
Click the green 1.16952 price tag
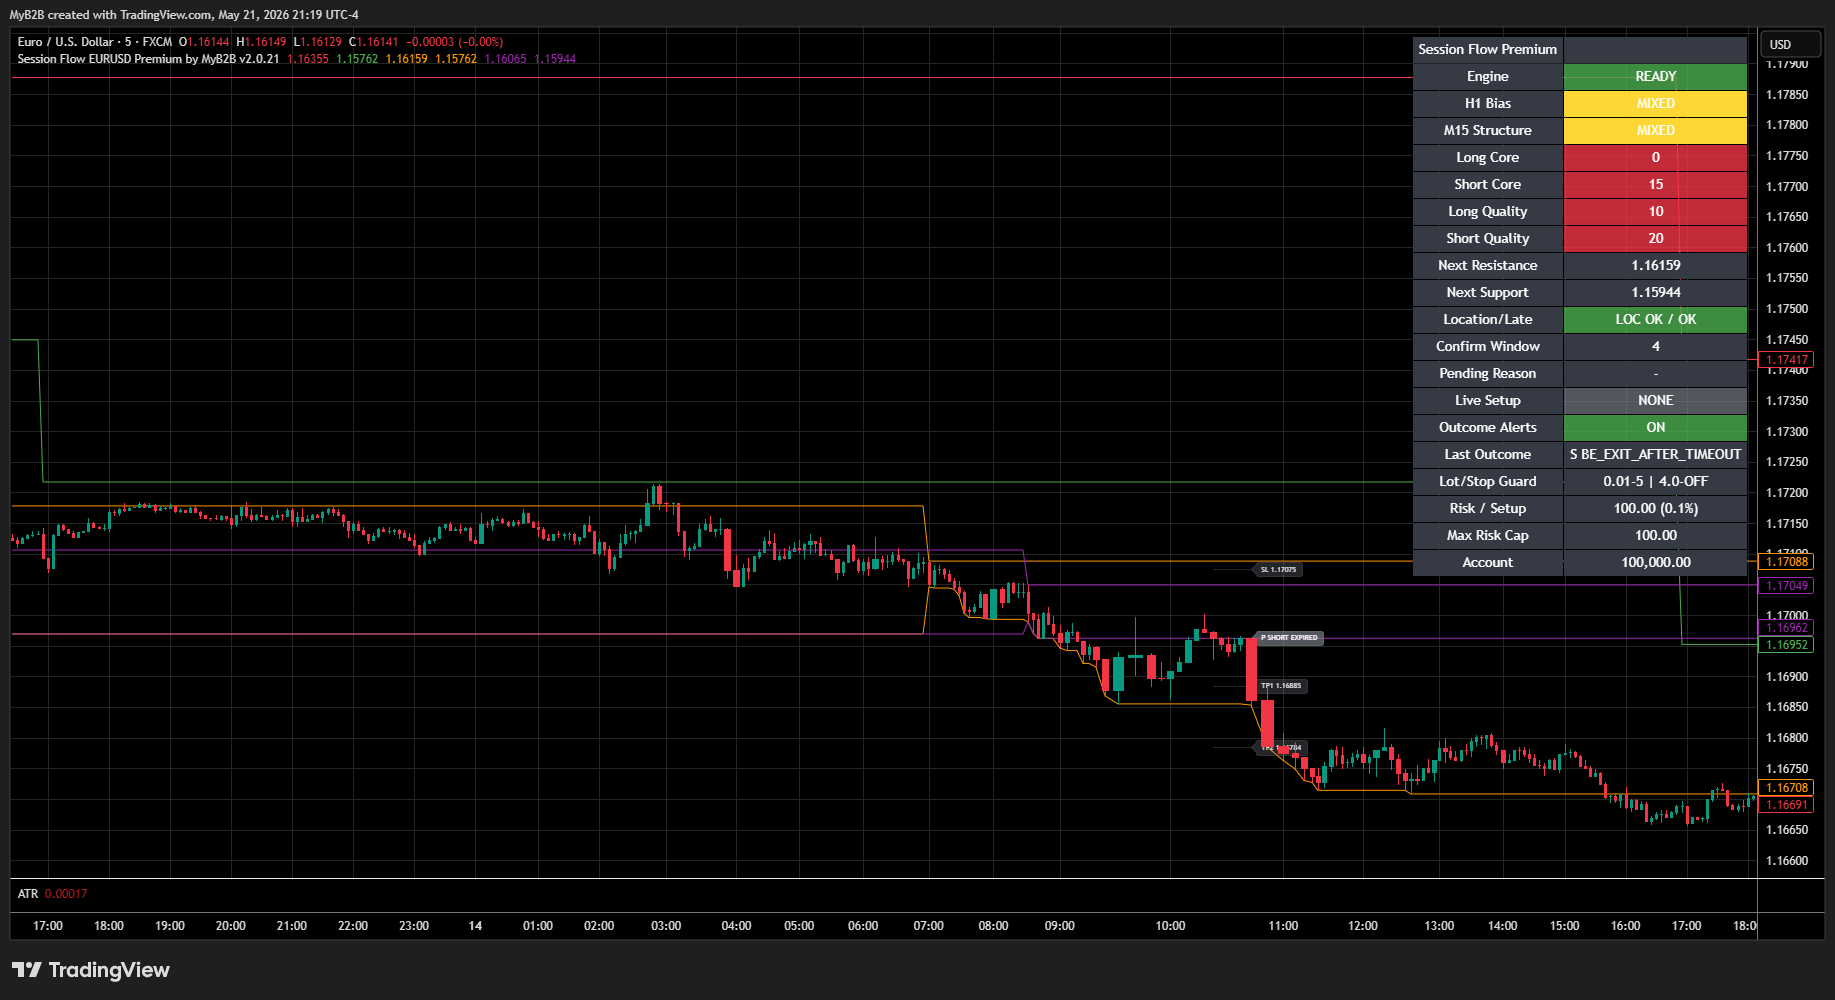(1786, 645)
